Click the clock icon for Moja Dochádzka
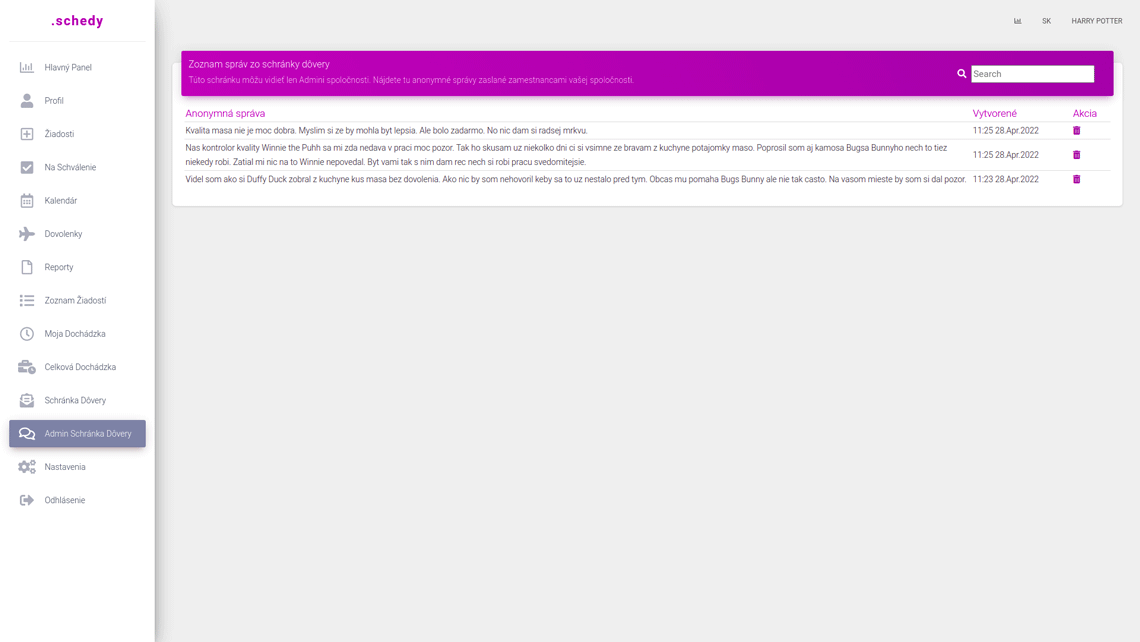 coord(27,334)
